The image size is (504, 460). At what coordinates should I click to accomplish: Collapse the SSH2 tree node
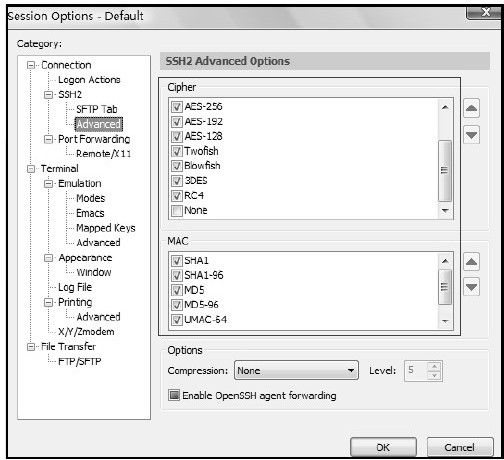coord(48,95)
